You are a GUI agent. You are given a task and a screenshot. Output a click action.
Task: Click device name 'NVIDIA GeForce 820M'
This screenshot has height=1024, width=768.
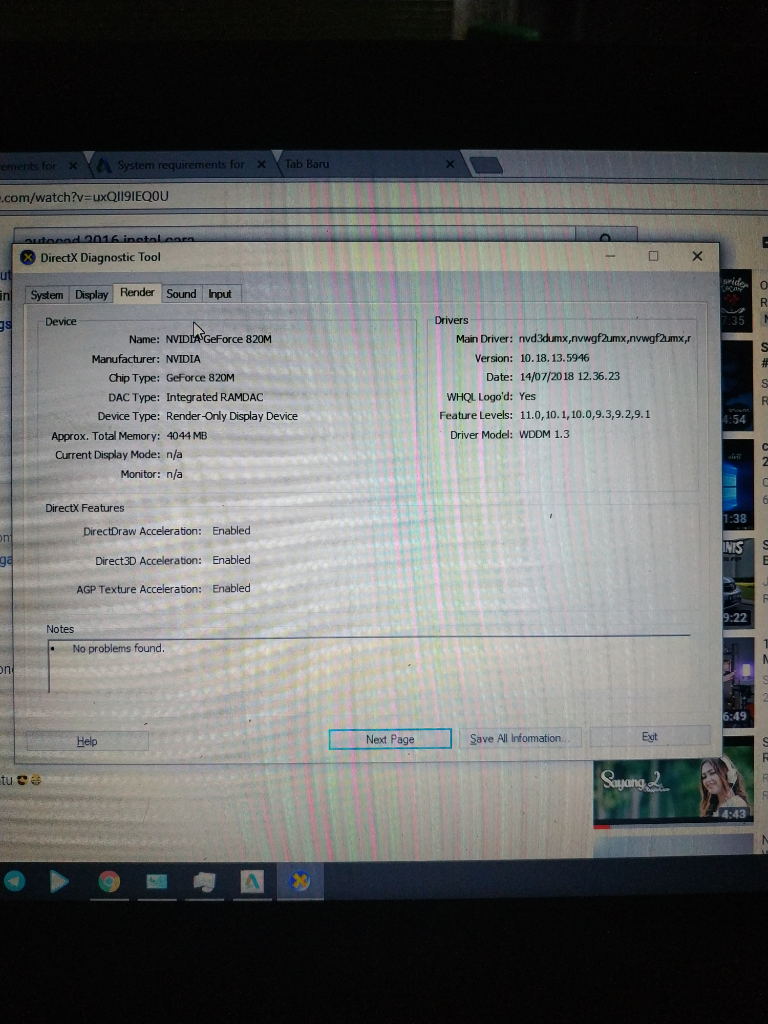coord(218,339)
